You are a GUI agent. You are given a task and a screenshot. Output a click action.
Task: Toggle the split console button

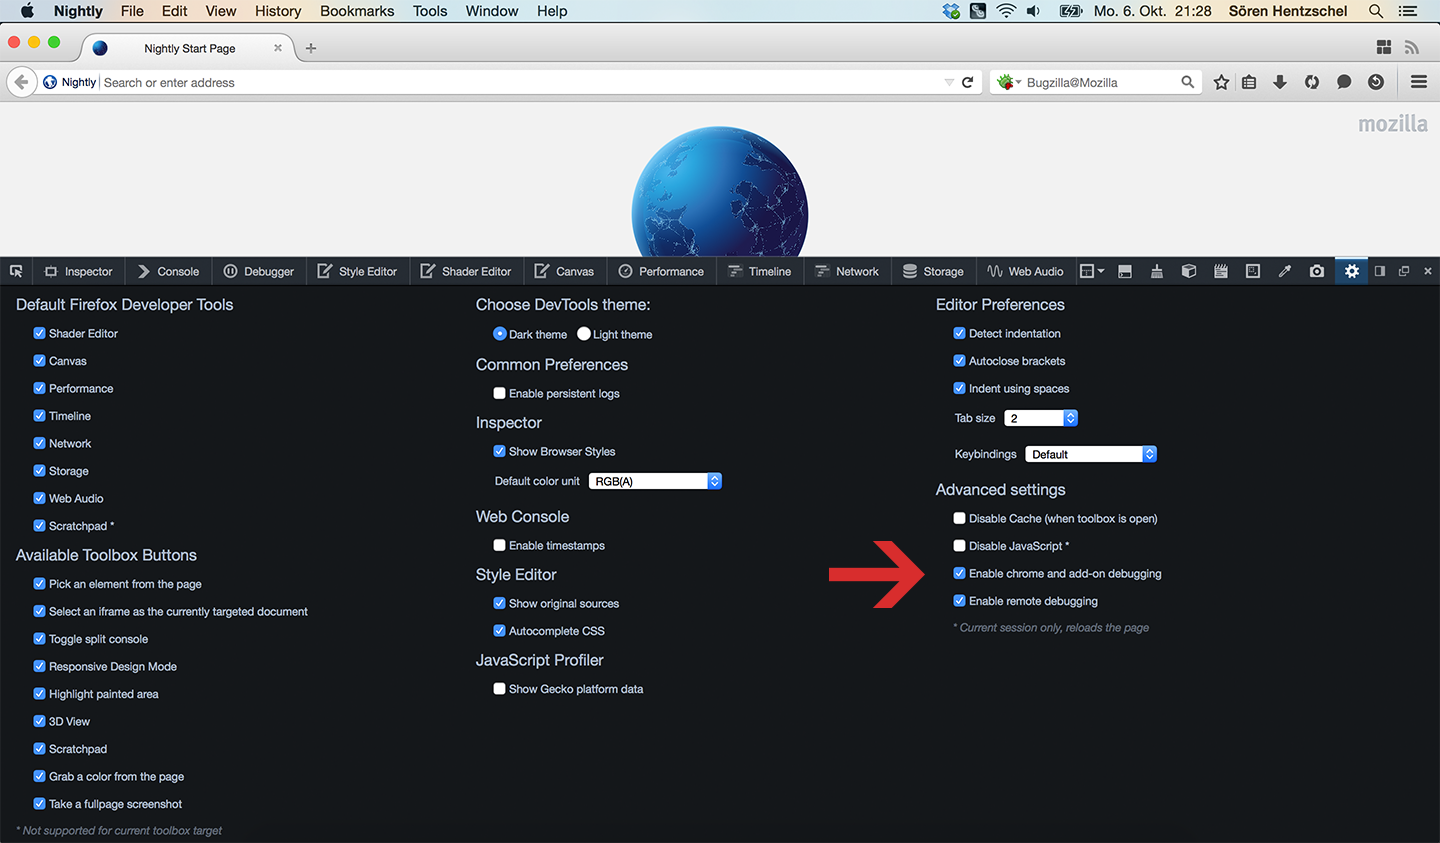[x=1125, y=271]
